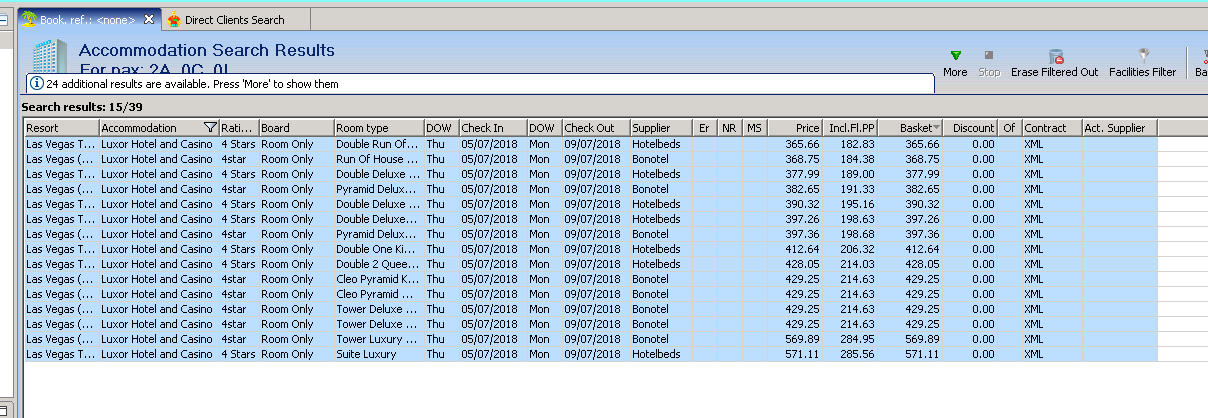
Task: Click the minimize icon at left panel edge
Action: [x=4, y=18]
